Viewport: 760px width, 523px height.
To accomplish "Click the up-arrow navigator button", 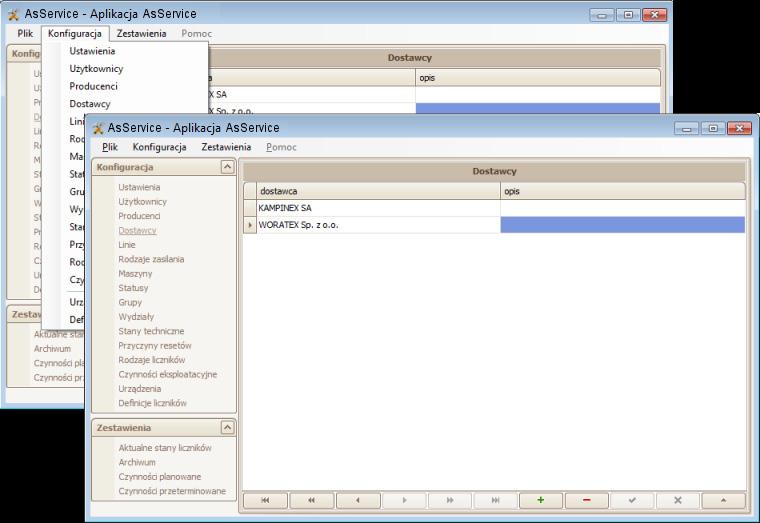I will [723, 500].
